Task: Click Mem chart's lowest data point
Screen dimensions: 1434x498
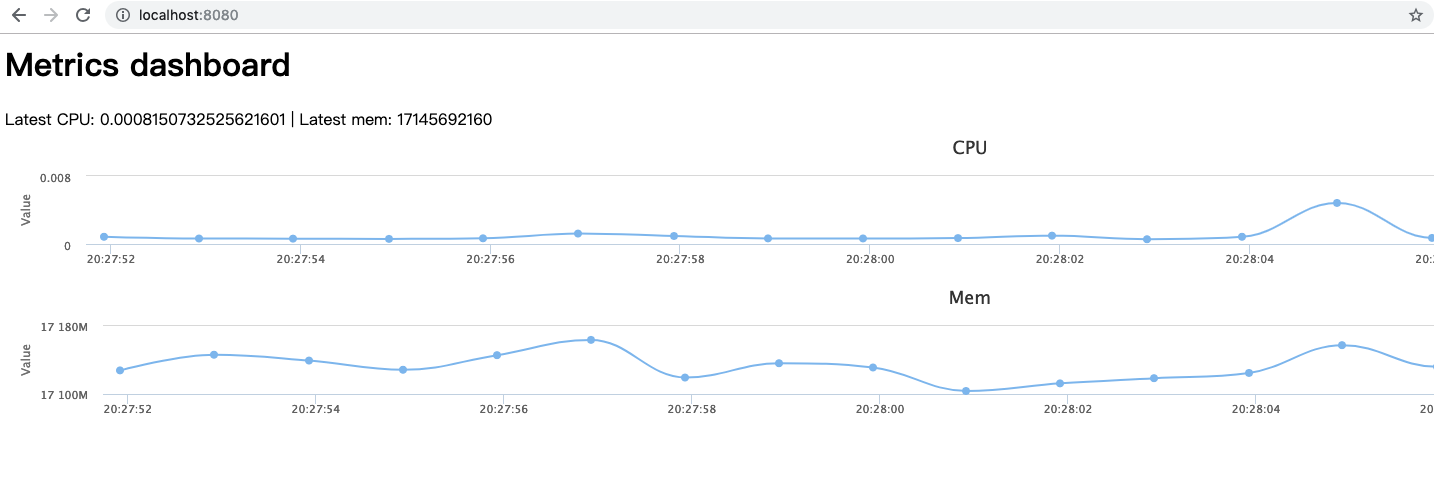Action: [966, 391]
